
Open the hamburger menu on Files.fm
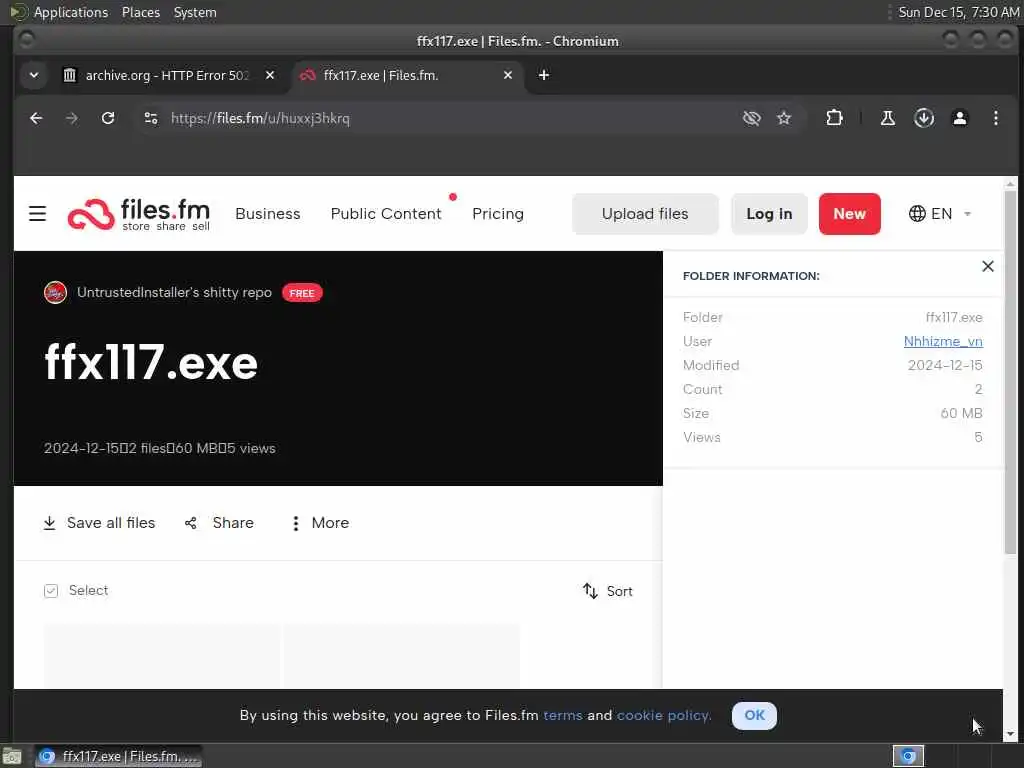[x=37, y=214]
